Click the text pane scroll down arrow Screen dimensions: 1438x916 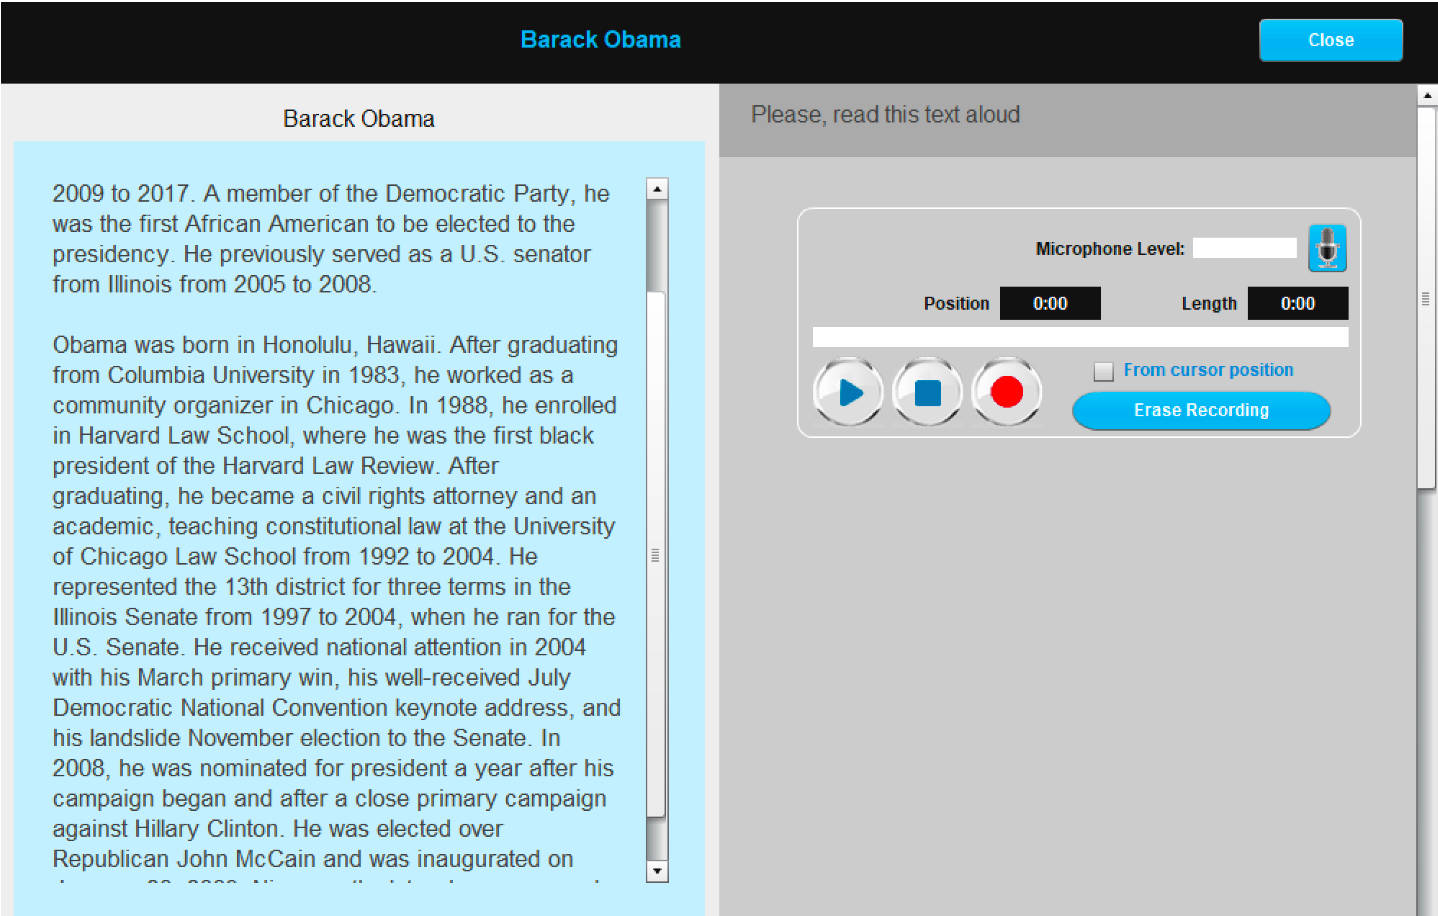(x=657, y=871)
